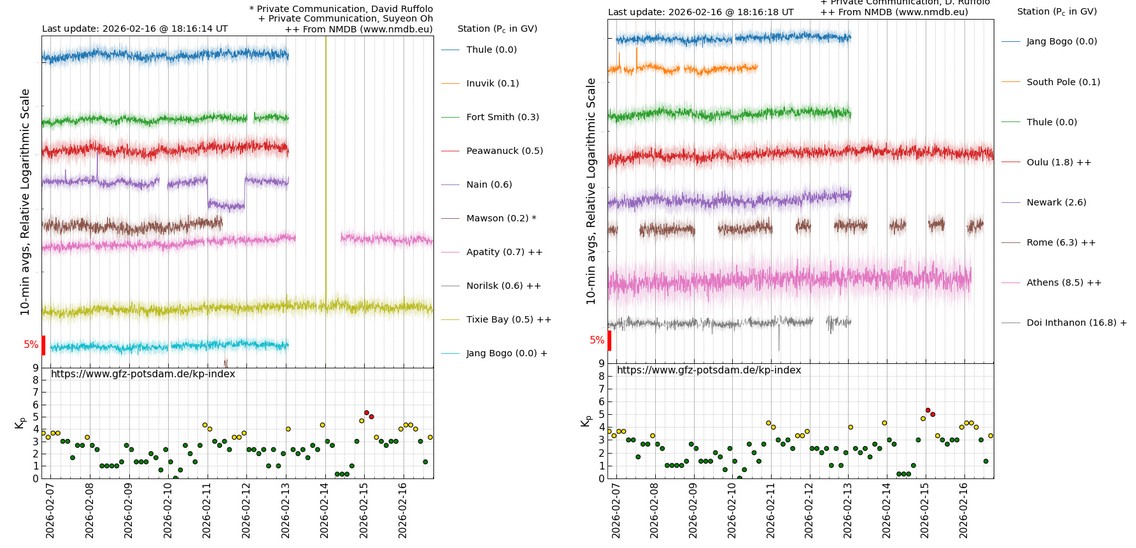Click the NMDB (www.nmdb.eu) credit above the left plot
This screenshot has height=548, width=1136.
[x=366, y=30]
